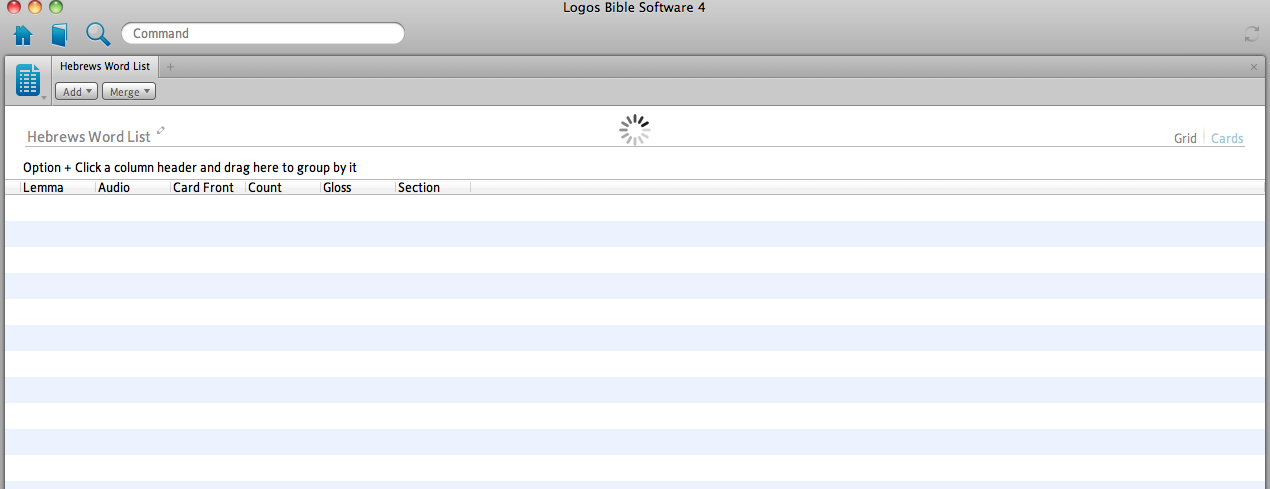Sort by the Audio column header
The image size is (1270, 489).
133,187
